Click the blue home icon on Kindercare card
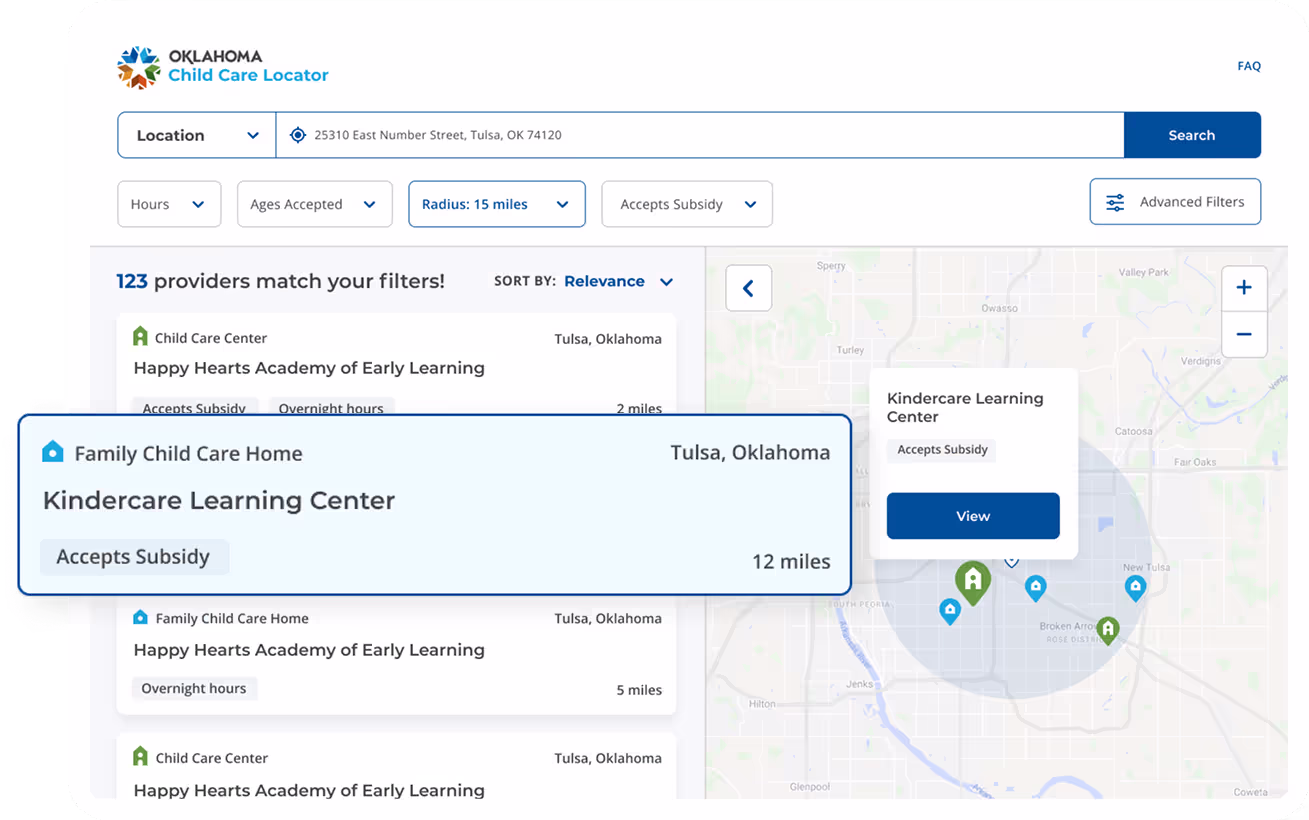This screenshot has height=820, width=1309. 53,452
